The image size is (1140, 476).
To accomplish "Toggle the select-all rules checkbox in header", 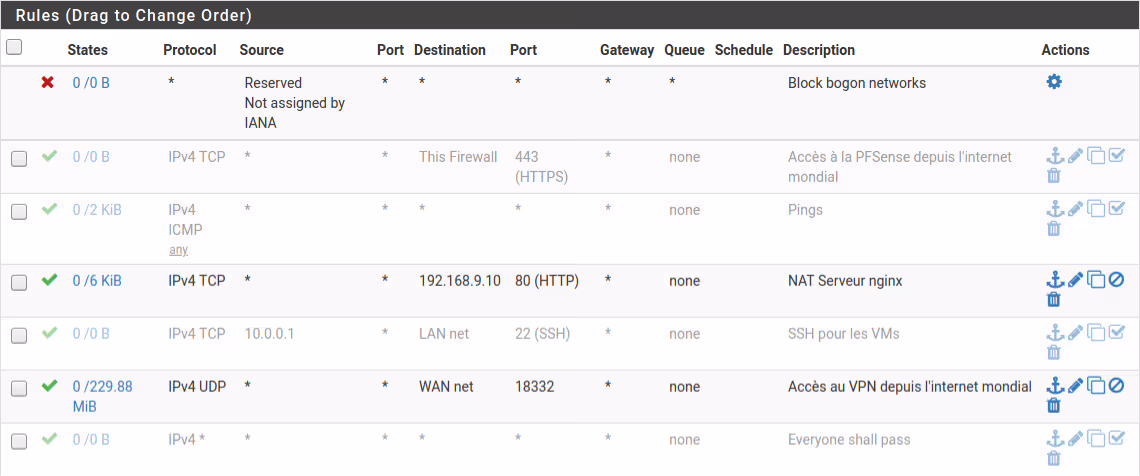I will click(x=14, y=47).
